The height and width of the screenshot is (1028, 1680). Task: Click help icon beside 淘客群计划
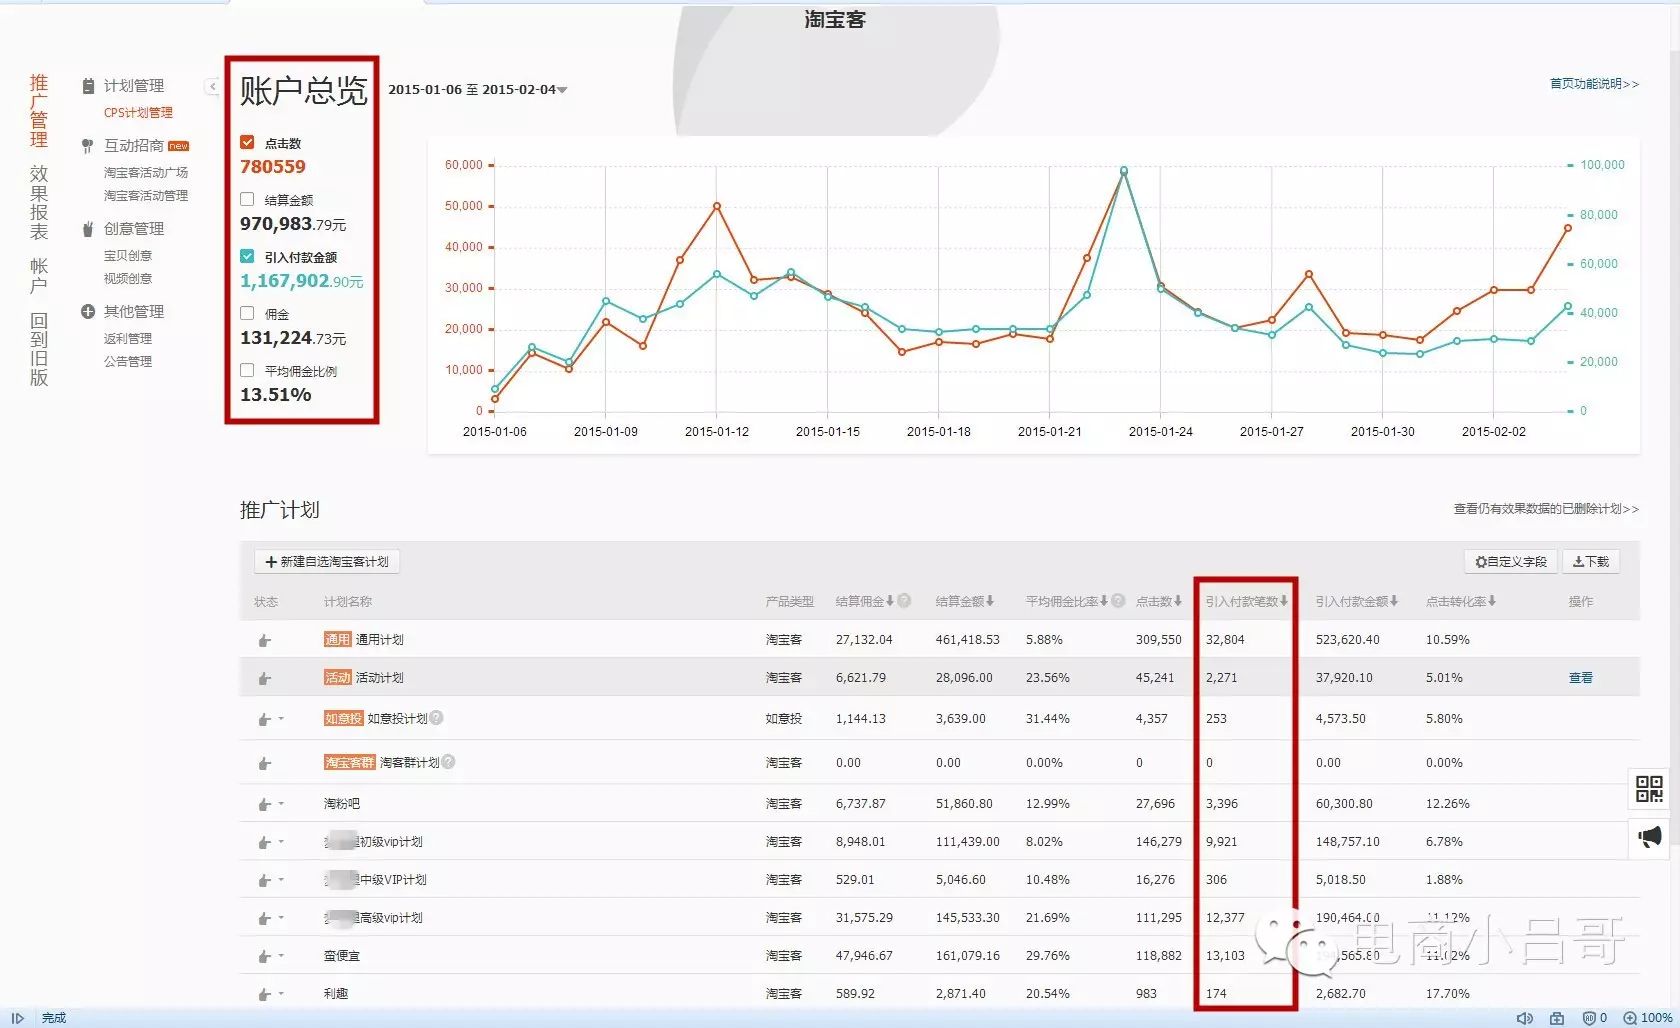448,762
